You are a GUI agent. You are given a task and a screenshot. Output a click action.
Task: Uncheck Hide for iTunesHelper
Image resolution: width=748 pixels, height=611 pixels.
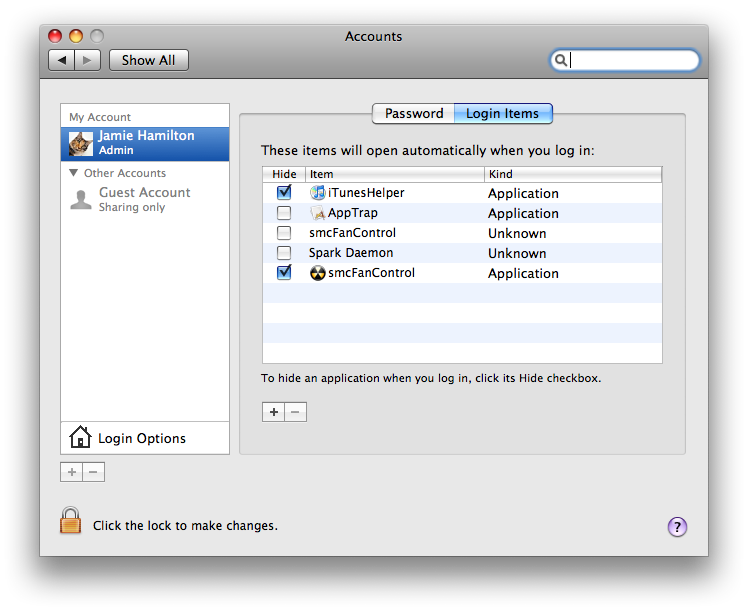(284, 192)
